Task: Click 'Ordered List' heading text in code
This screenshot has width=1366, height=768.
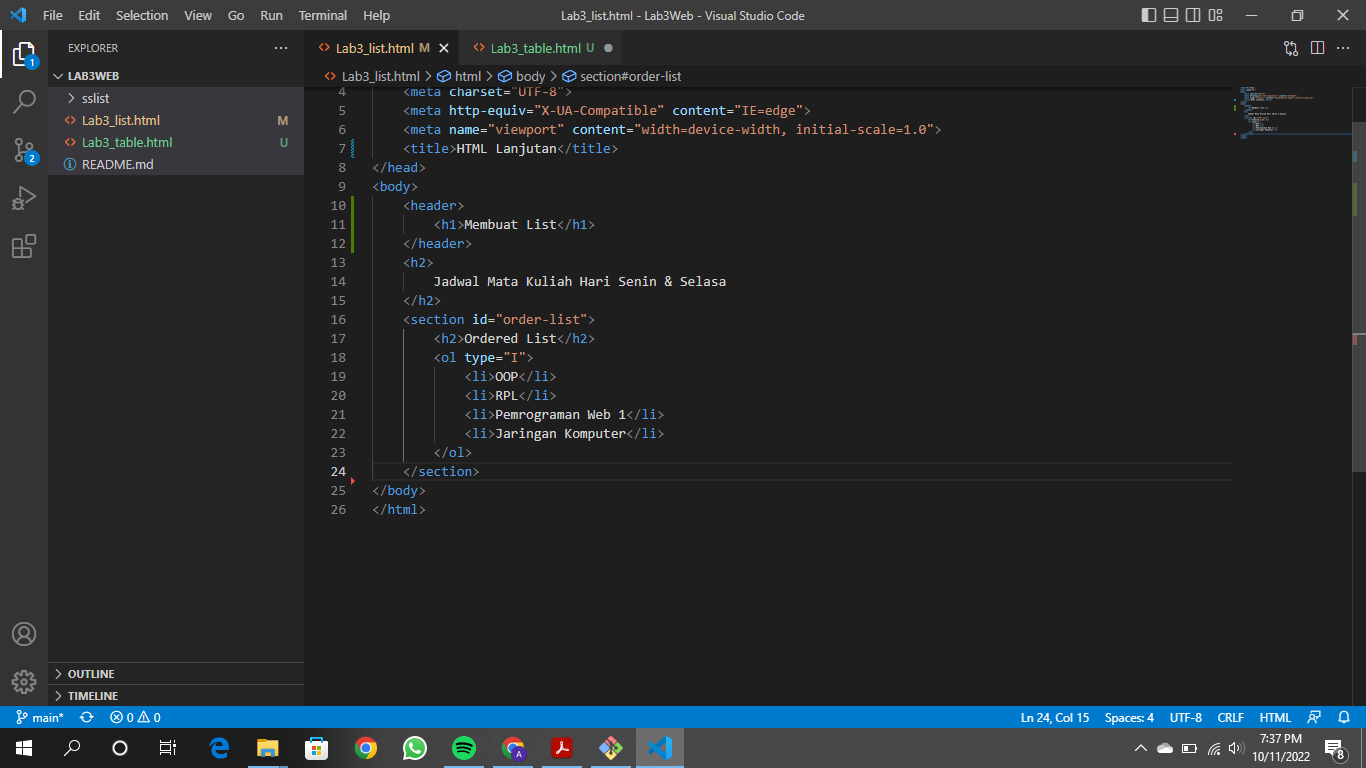Action: click(x=510, y=339)
